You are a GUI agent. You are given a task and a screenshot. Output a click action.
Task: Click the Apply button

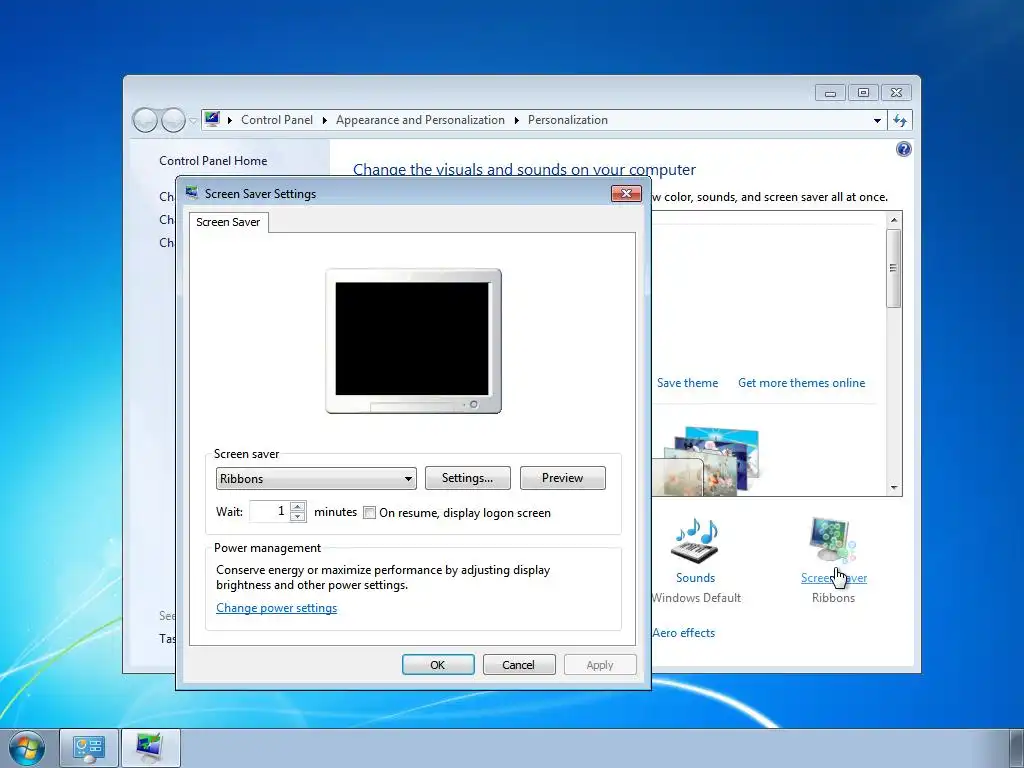(x=600, y=665)
